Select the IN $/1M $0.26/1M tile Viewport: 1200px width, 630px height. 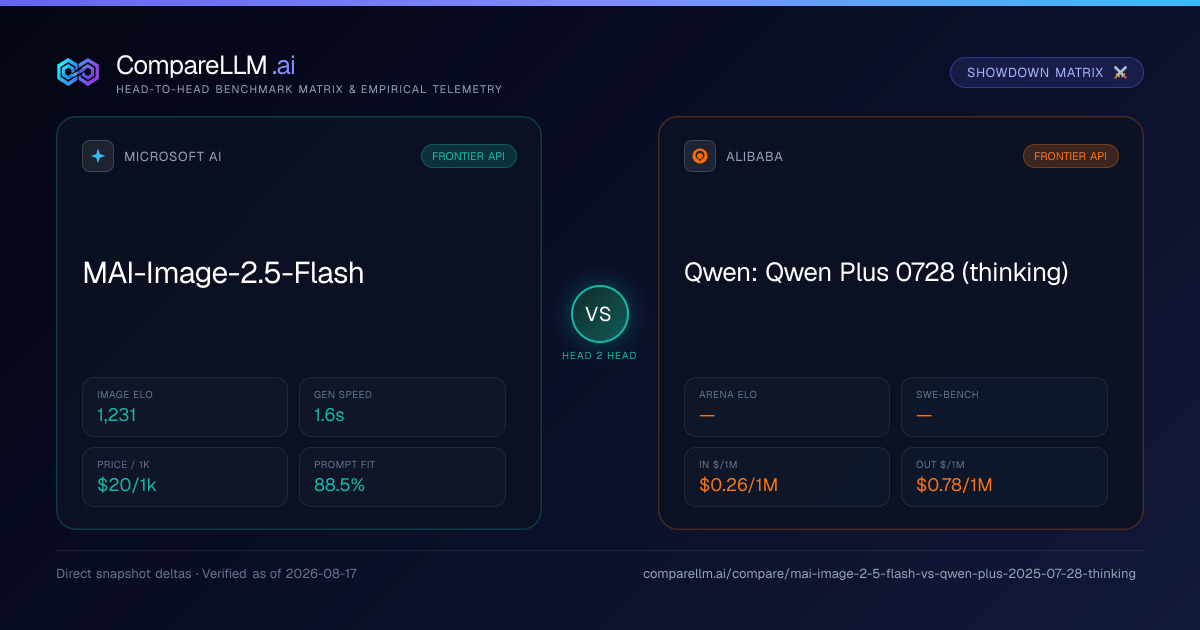pos(787,477)
